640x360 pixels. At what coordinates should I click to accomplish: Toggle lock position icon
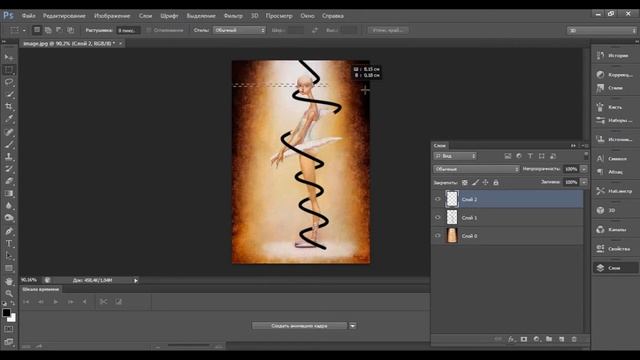[x=485, y=182]
